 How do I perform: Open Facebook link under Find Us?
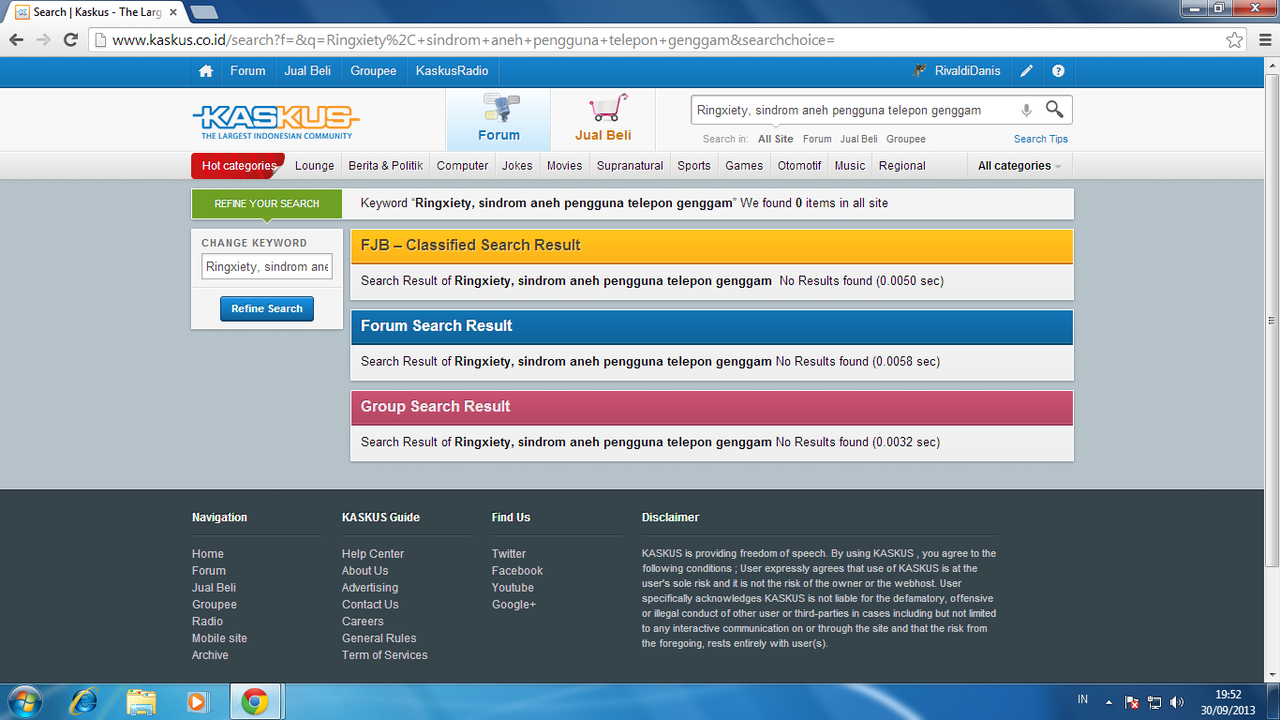tap(517, 571)
